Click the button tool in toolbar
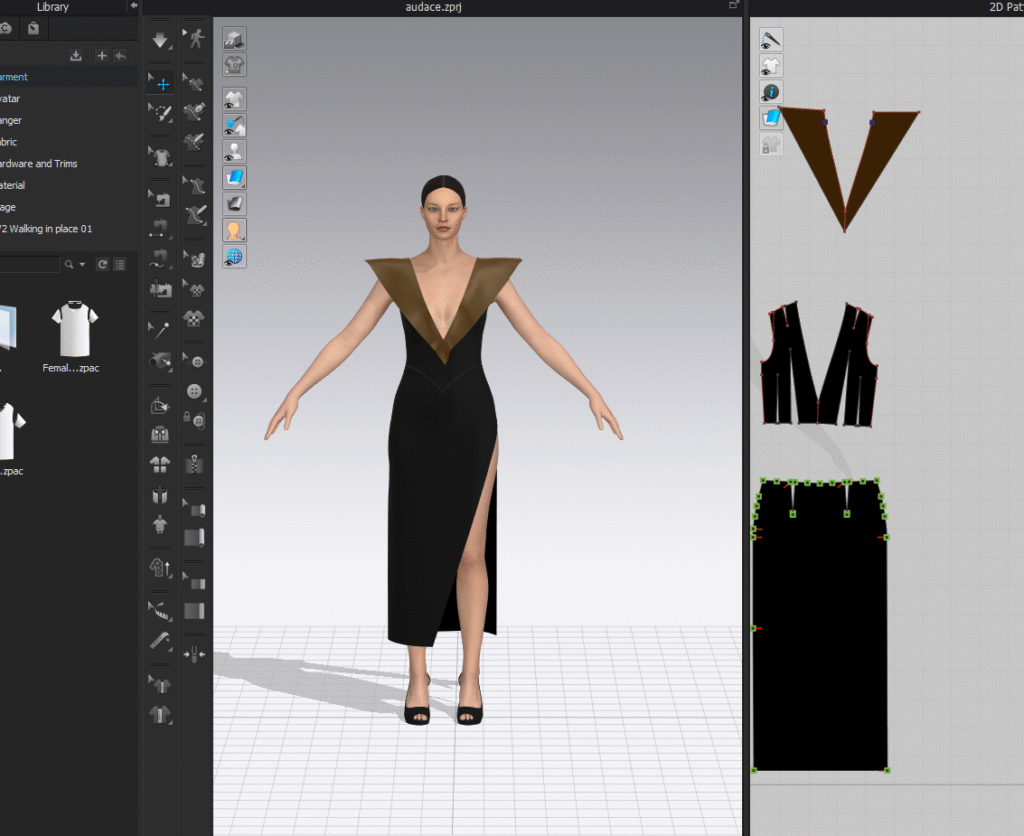Viewport: 1024px width, 836px height. click(196, 391)
